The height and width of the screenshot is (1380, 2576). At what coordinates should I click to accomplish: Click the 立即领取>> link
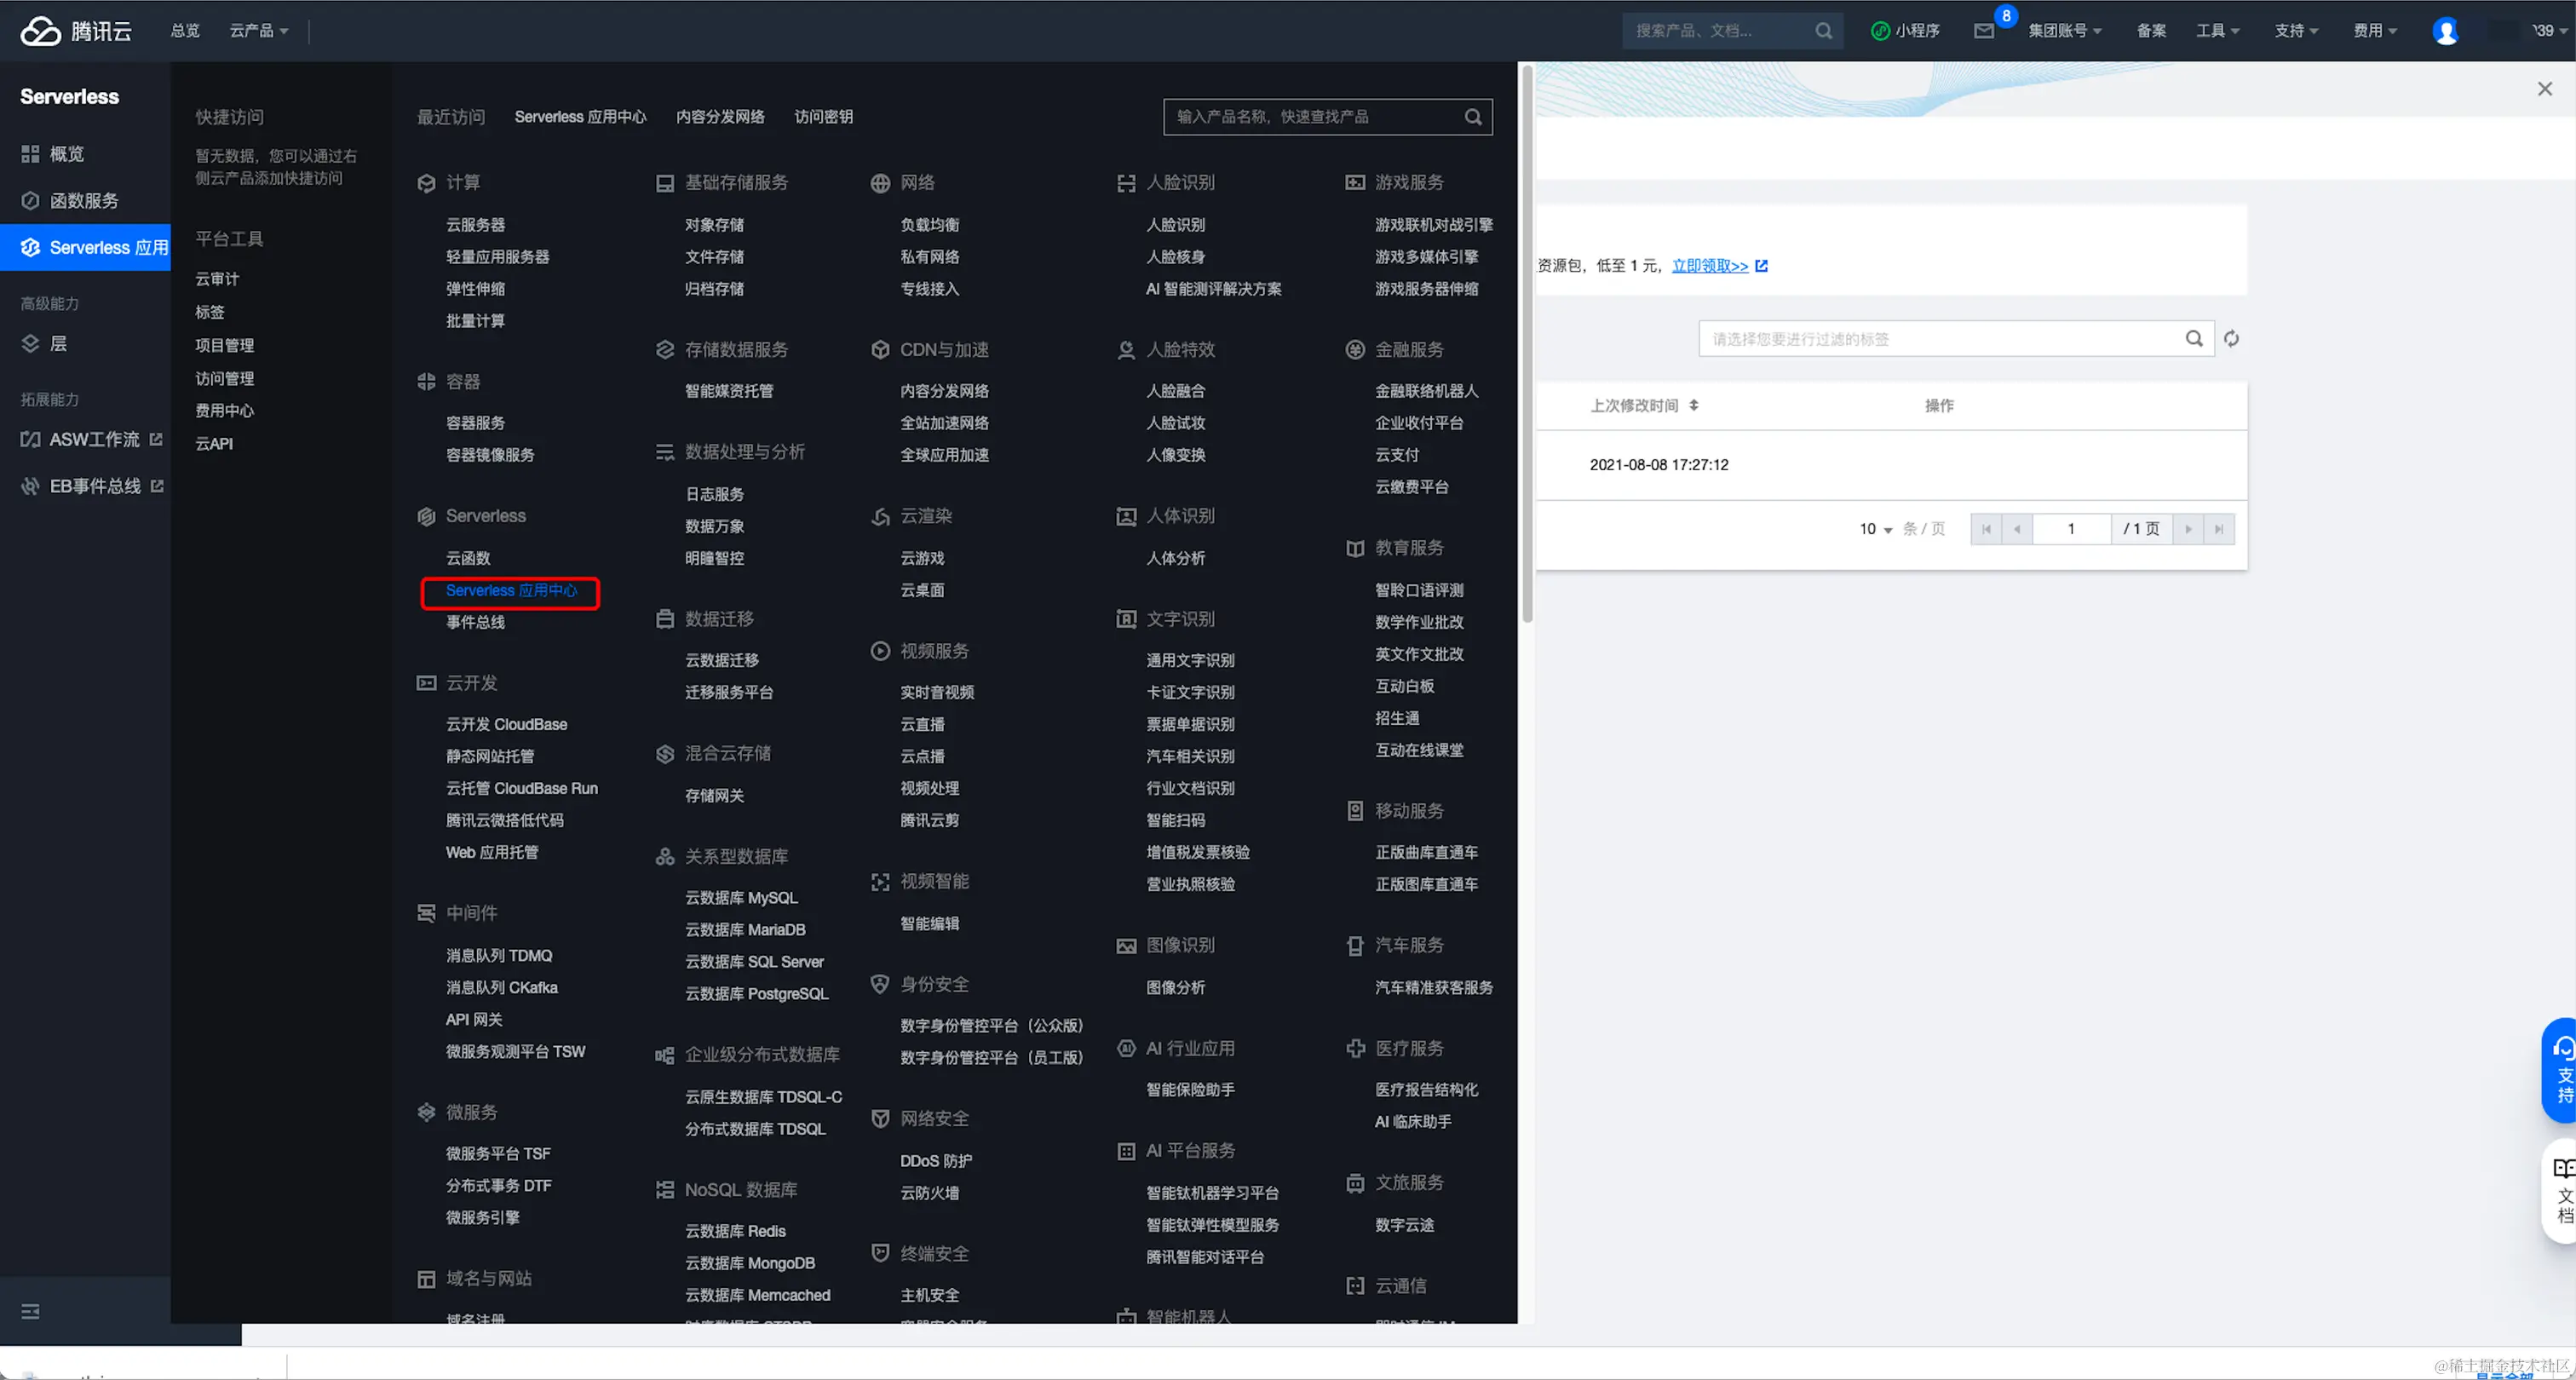coord(1710,266)
